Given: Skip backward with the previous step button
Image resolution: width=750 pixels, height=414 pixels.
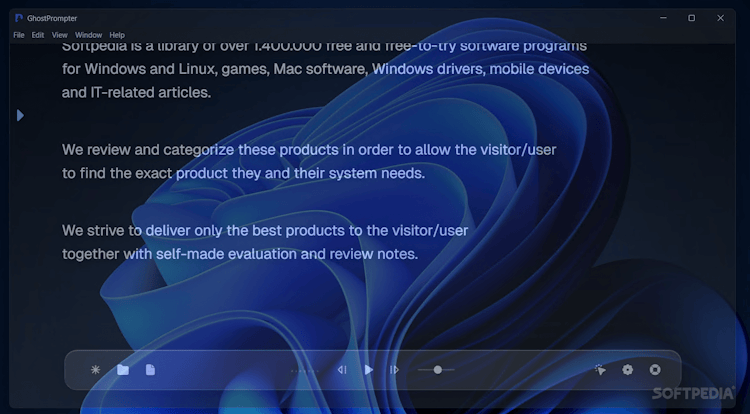Looking at the screenshot, I should [342, 370].
